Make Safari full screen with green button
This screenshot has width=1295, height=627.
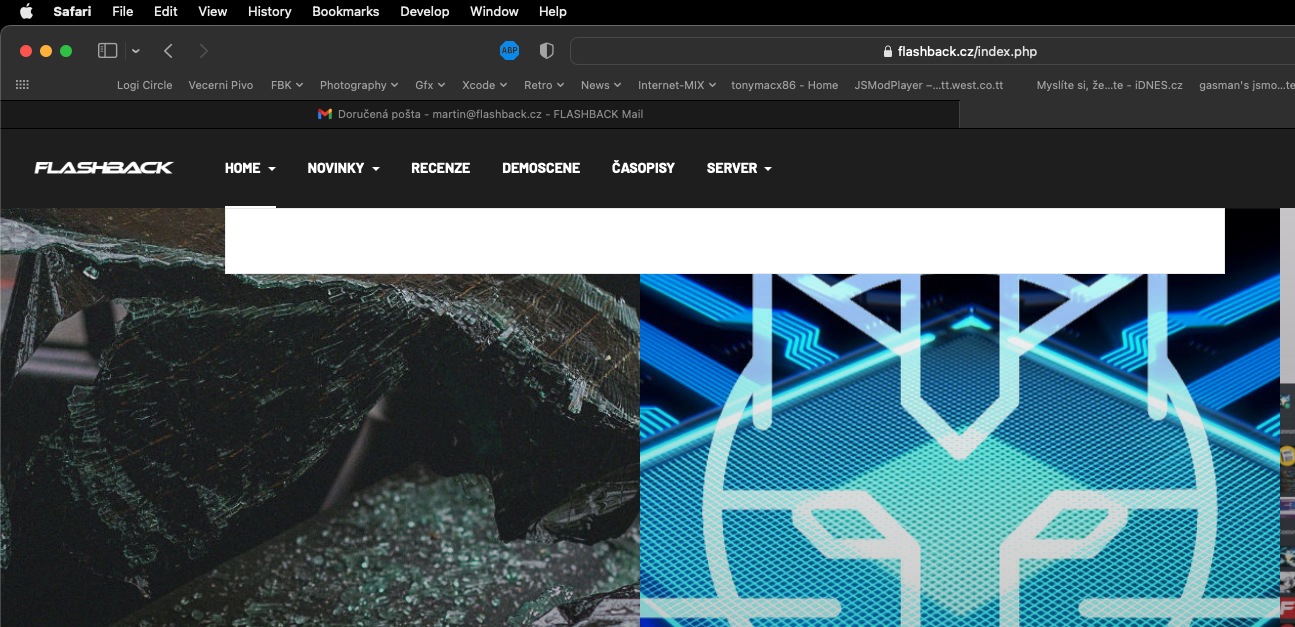click(x=66, y=51)
